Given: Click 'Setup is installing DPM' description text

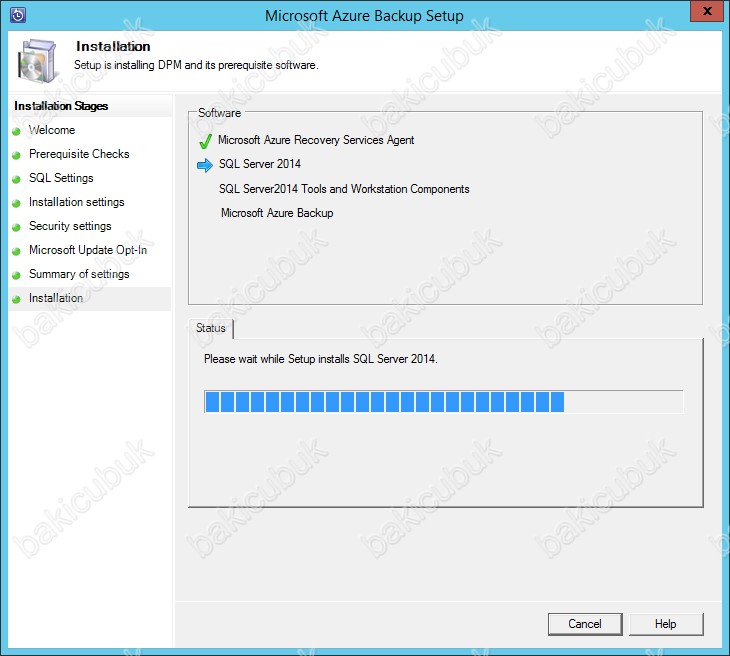Looking at the screenshot, I should coord(196,65).
